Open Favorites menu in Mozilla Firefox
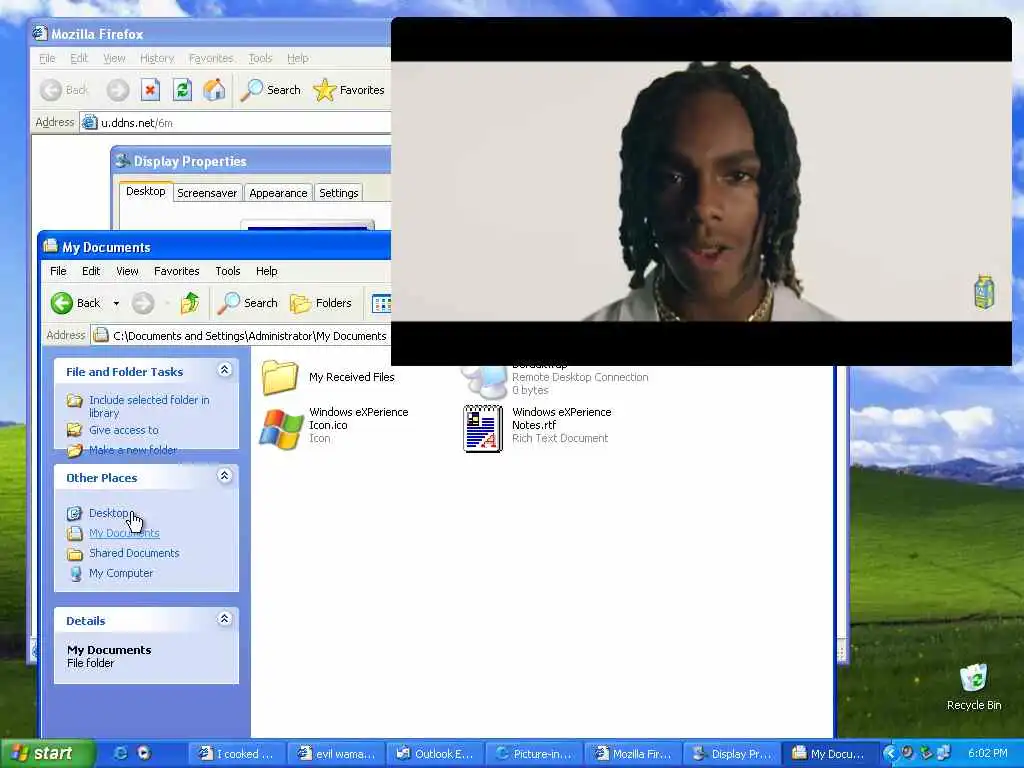The width and height of the screenshot is (1024, 768). click(211, 58)
